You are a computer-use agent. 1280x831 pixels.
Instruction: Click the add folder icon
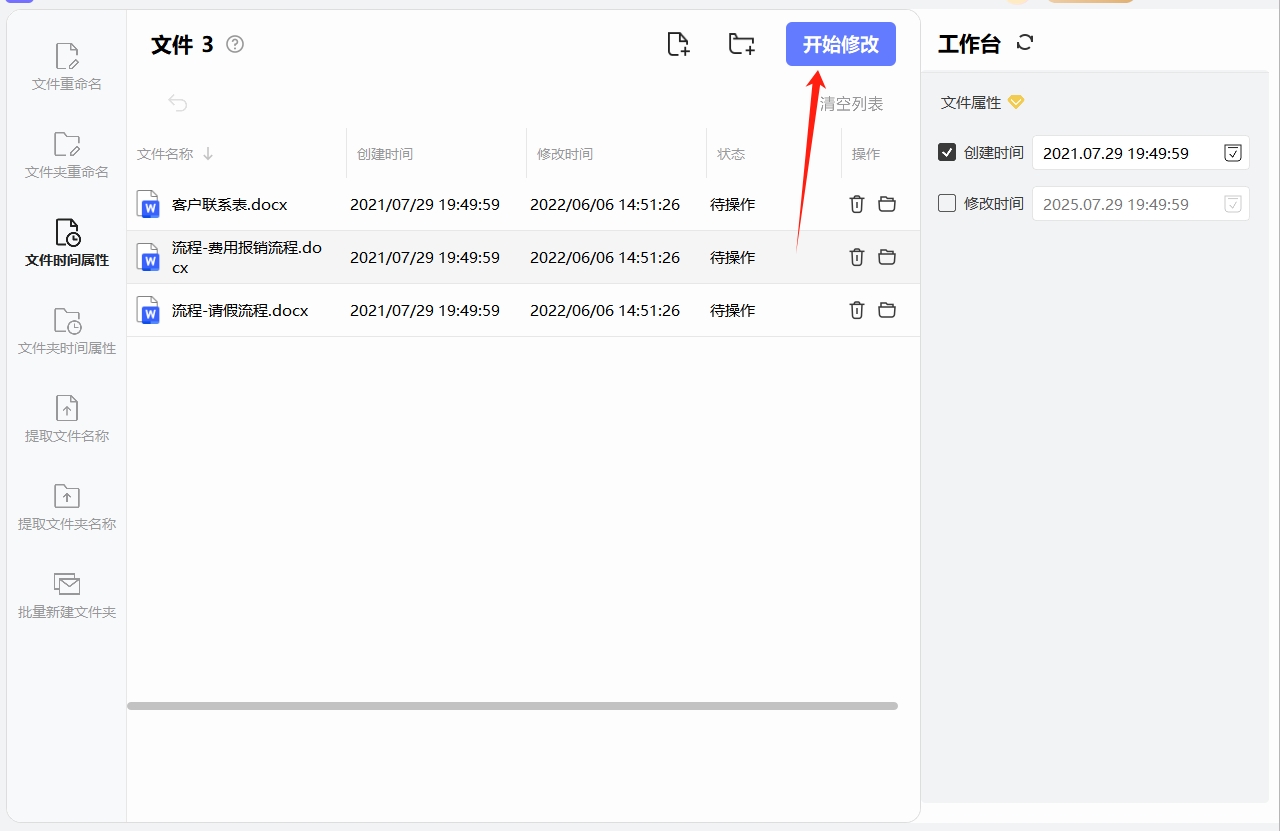pos(741,44)
